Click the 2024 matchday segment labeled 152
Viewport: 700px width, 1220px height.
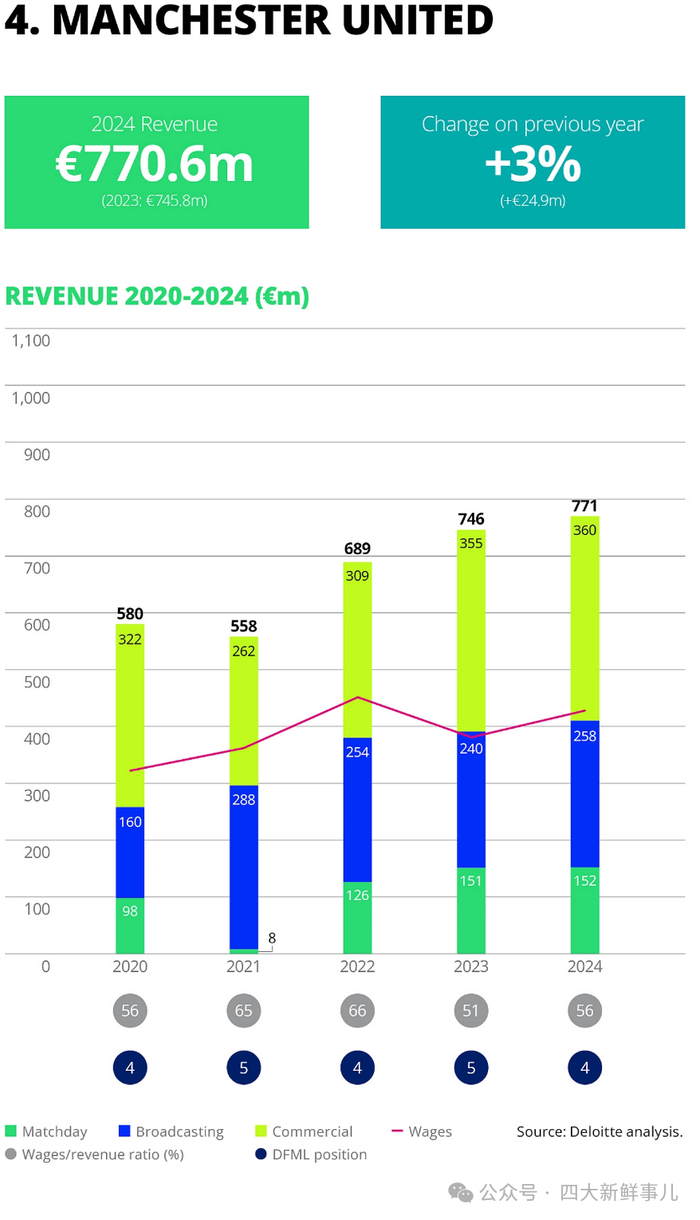[585, 910]
